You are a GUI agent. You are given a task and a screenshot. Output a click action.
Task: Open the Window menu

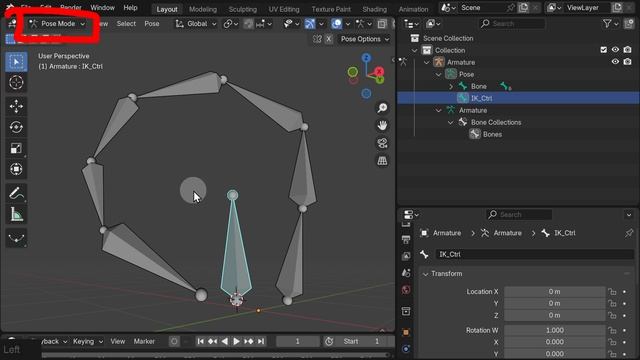coord(102,7)
